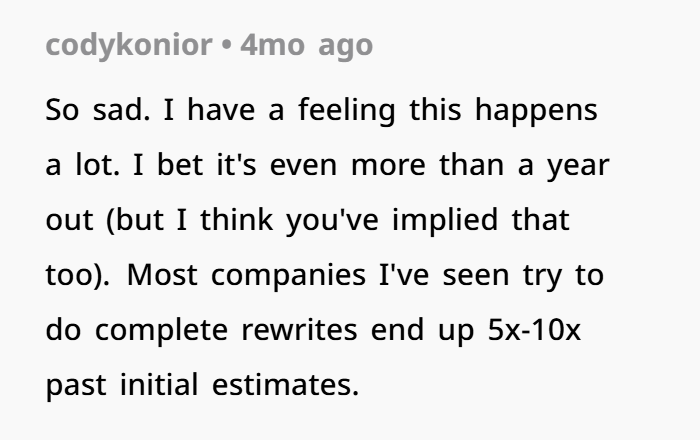Click the final word 'estimates.'

tap(285, 385)
